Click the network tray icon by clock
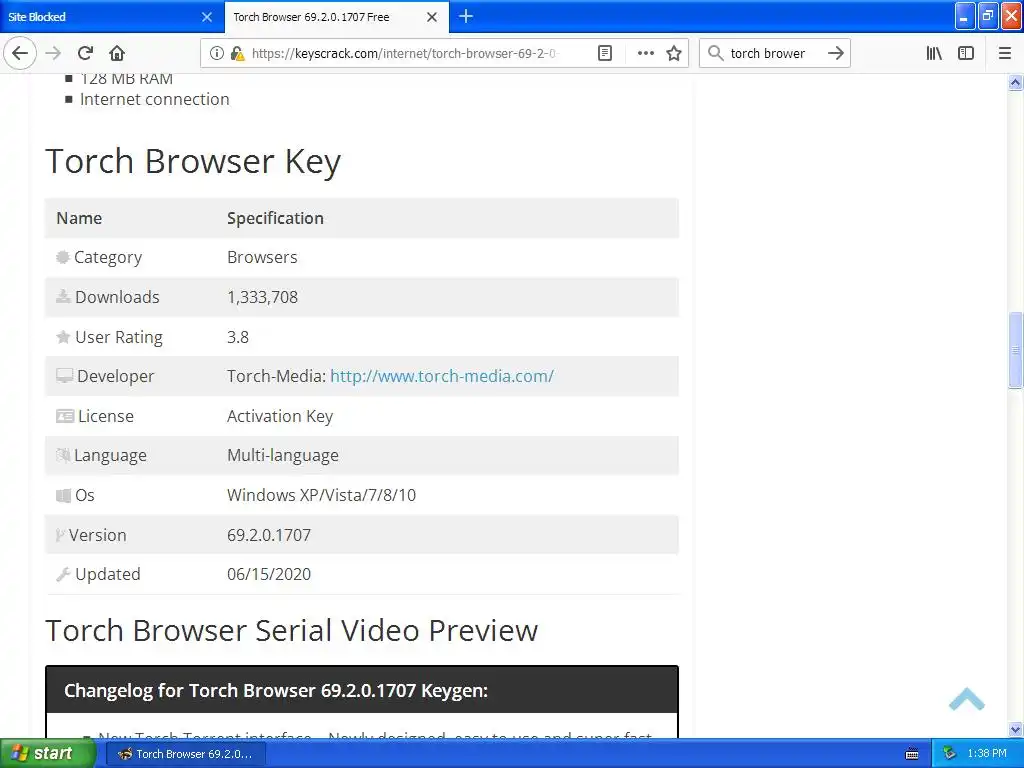Image resolution: width=1024 pixels, height=768 pixels. click(x=949, y=754)
